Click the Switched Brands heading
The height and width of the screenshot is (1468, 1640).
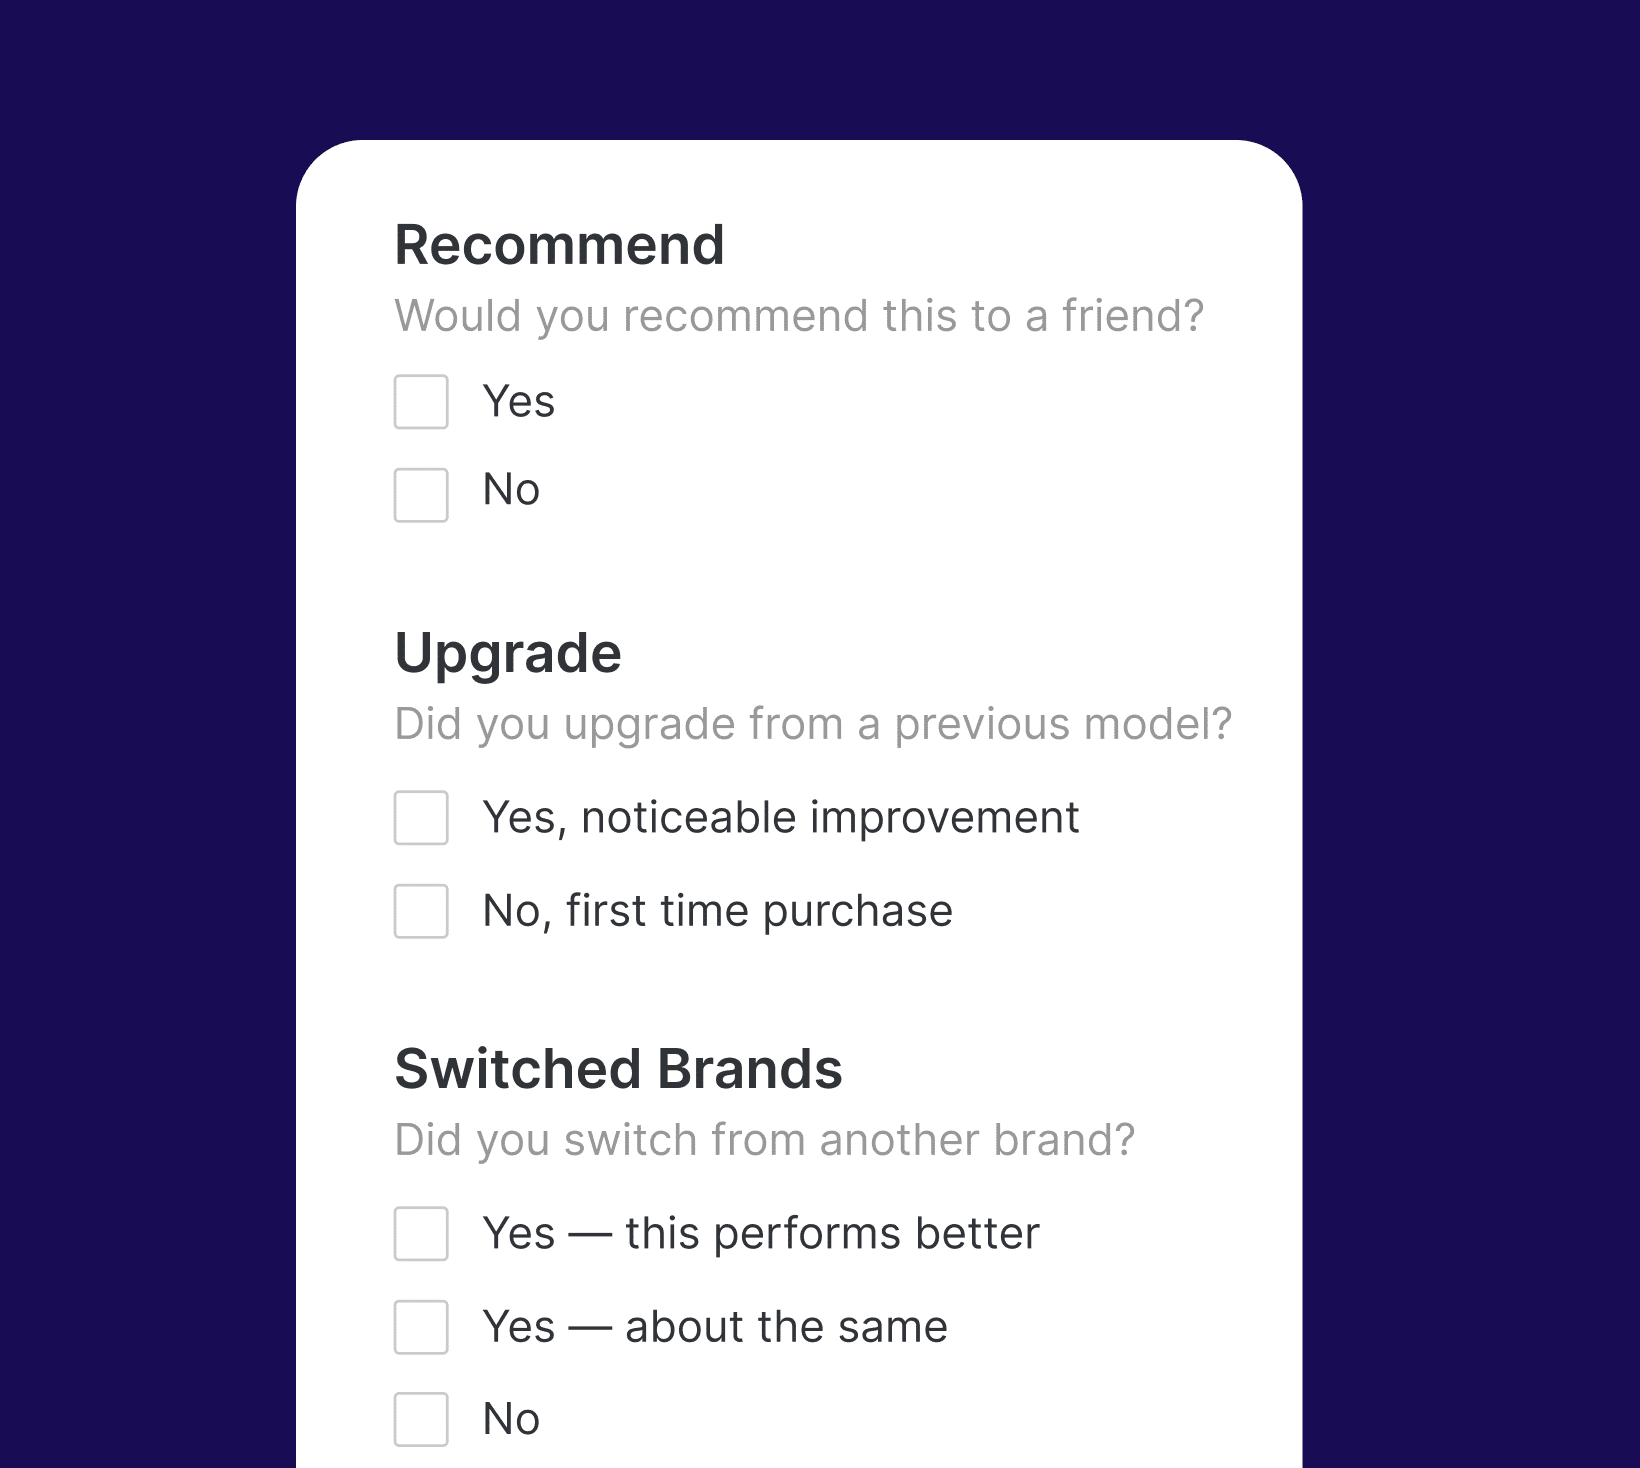(619, 1069)
